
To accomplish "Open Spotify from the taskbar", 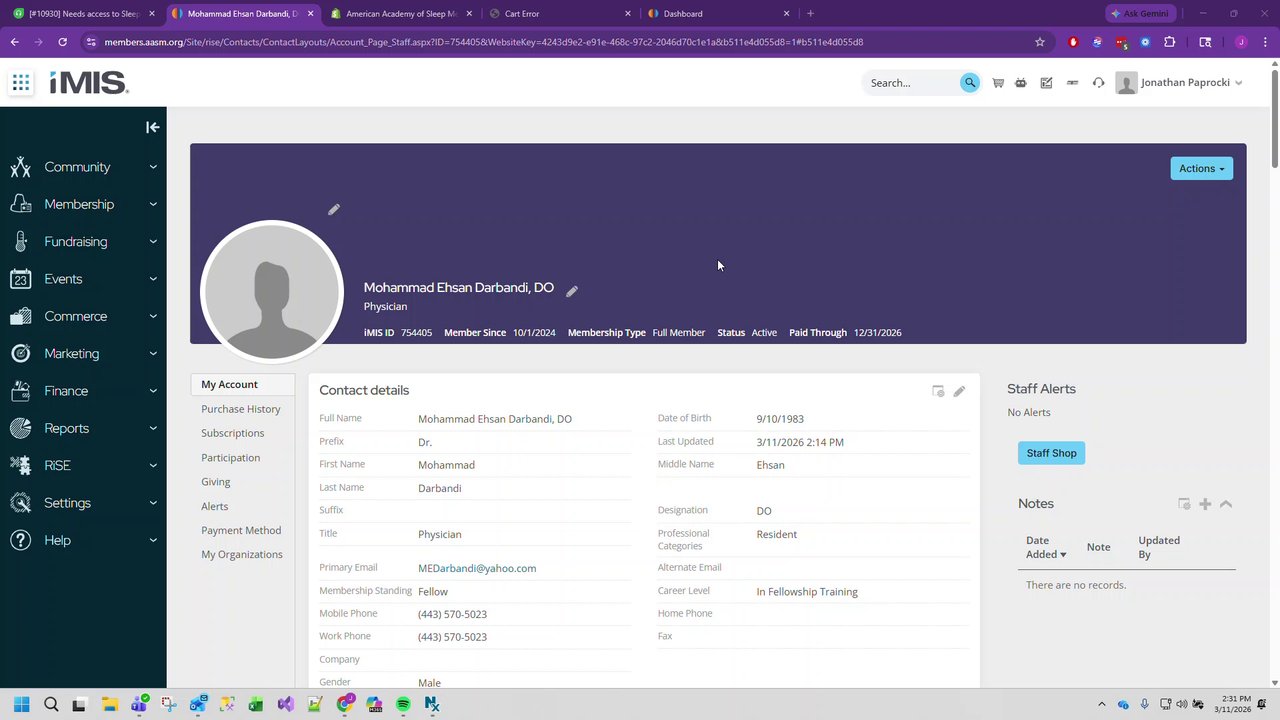I will (403, 704).
